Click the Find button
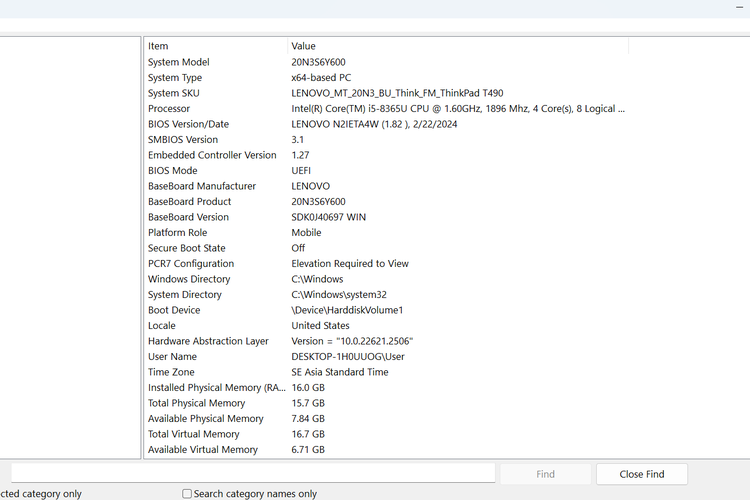 tap(545, 474)
